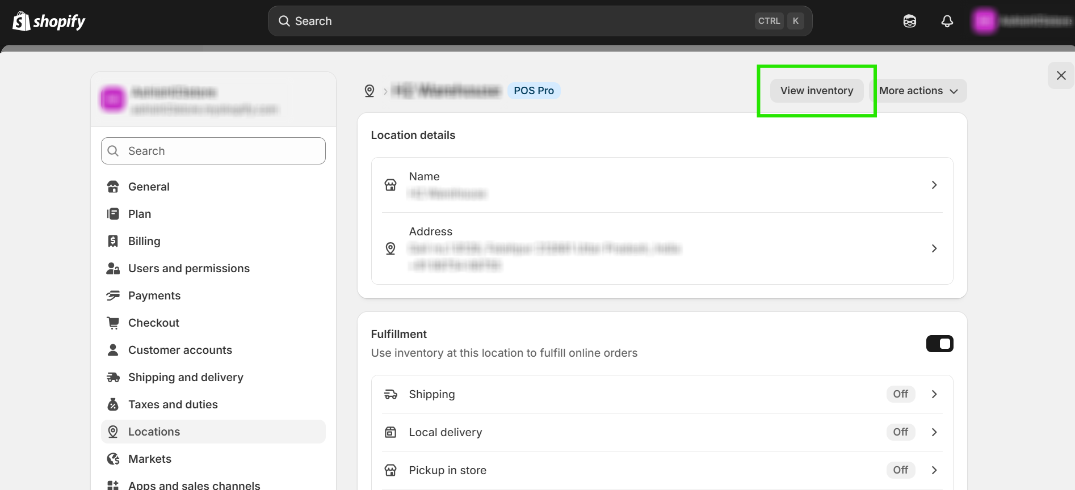Click the Shipping truck icon under Fulfillment
The width and height of the screenshot is (1075, 490).
point(391,394)
